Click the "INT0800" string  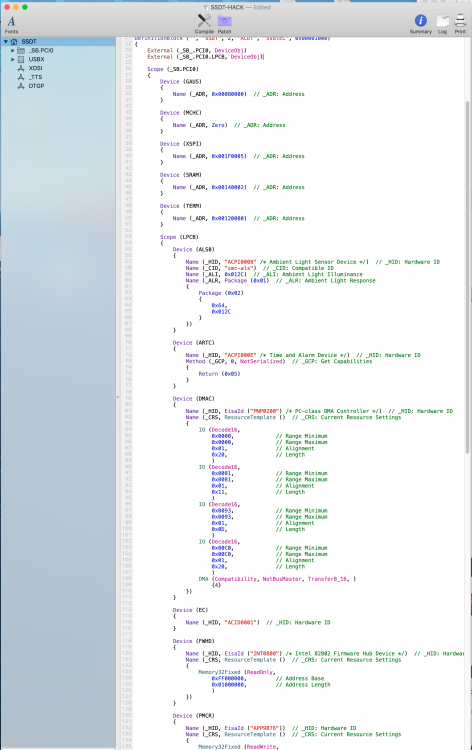(263, 654)
